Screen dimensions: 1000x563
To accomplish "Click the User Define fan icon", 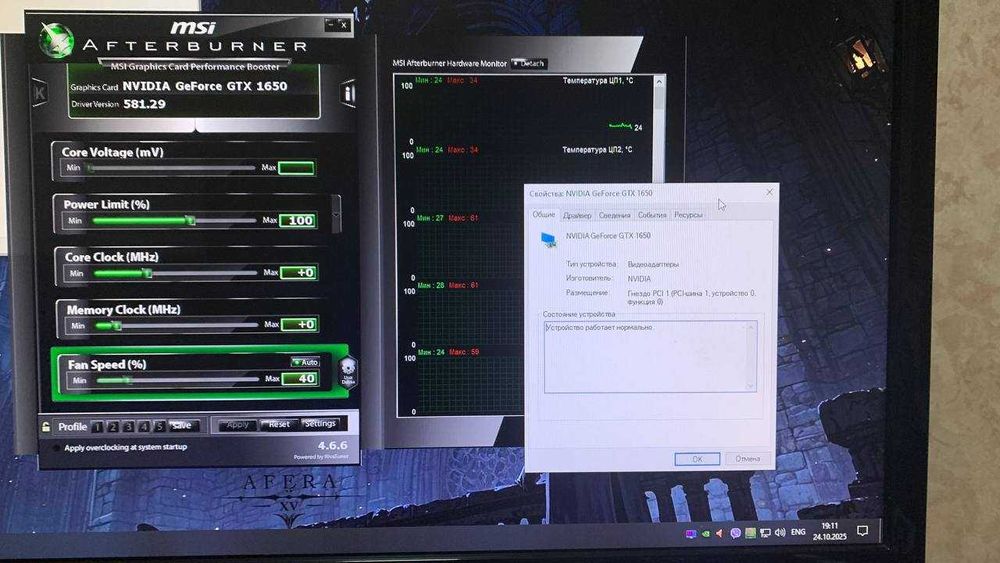I will coord(348,372).
